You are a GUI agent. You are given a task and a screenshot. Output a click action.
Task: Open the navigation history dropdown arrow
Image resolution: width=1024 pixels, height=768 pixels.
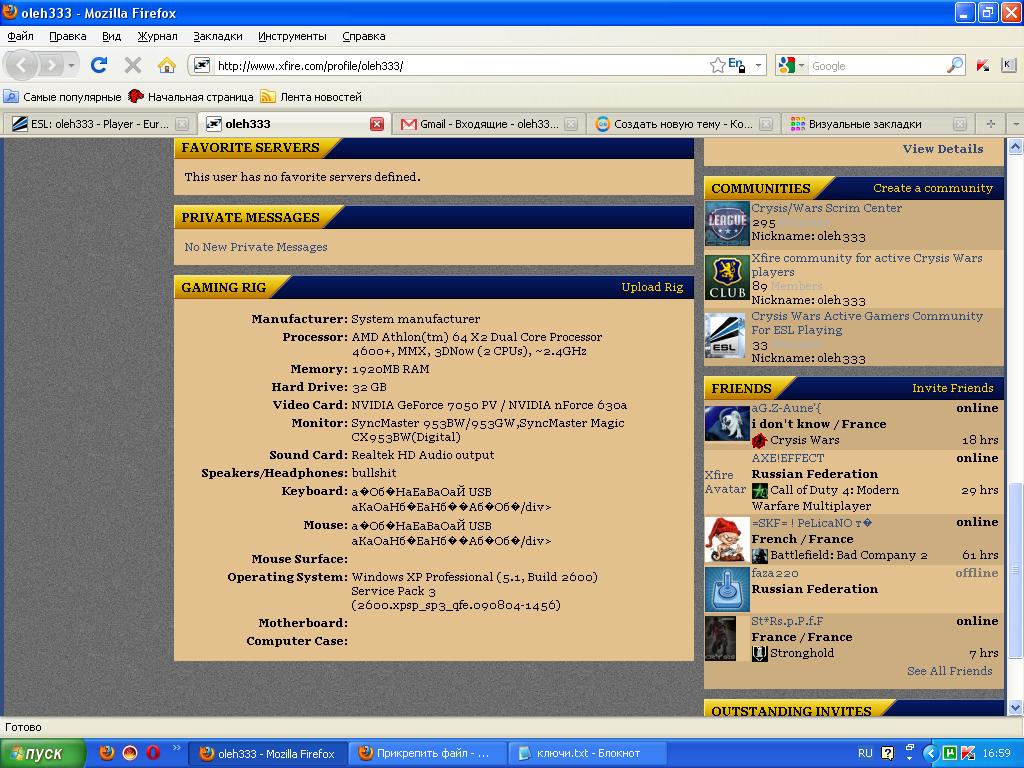point(71,65)
